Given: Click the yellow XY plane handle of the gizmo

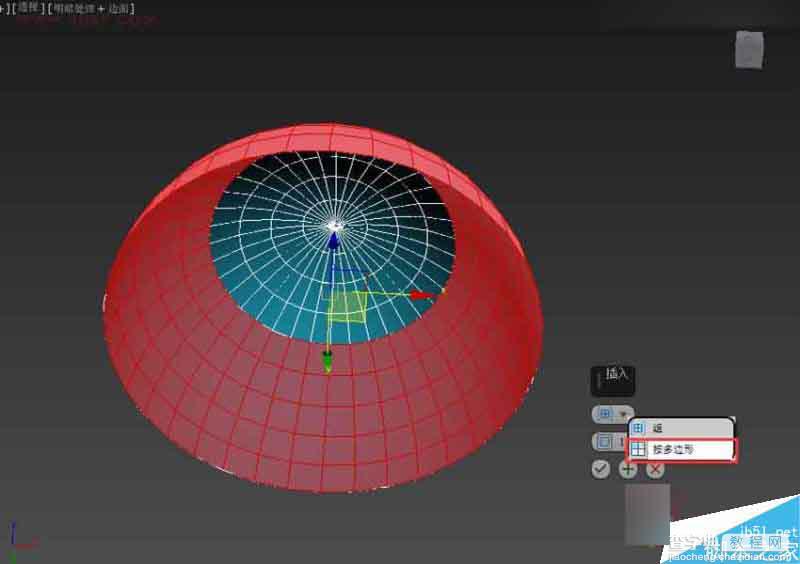Looking at the screenshot, I should [348, 307].
